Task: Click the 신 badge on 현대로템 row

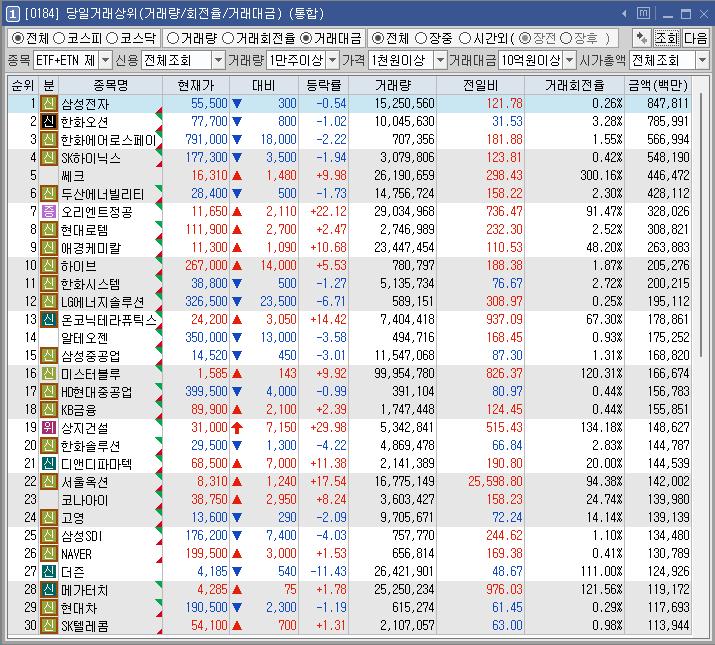Action: 48,229
